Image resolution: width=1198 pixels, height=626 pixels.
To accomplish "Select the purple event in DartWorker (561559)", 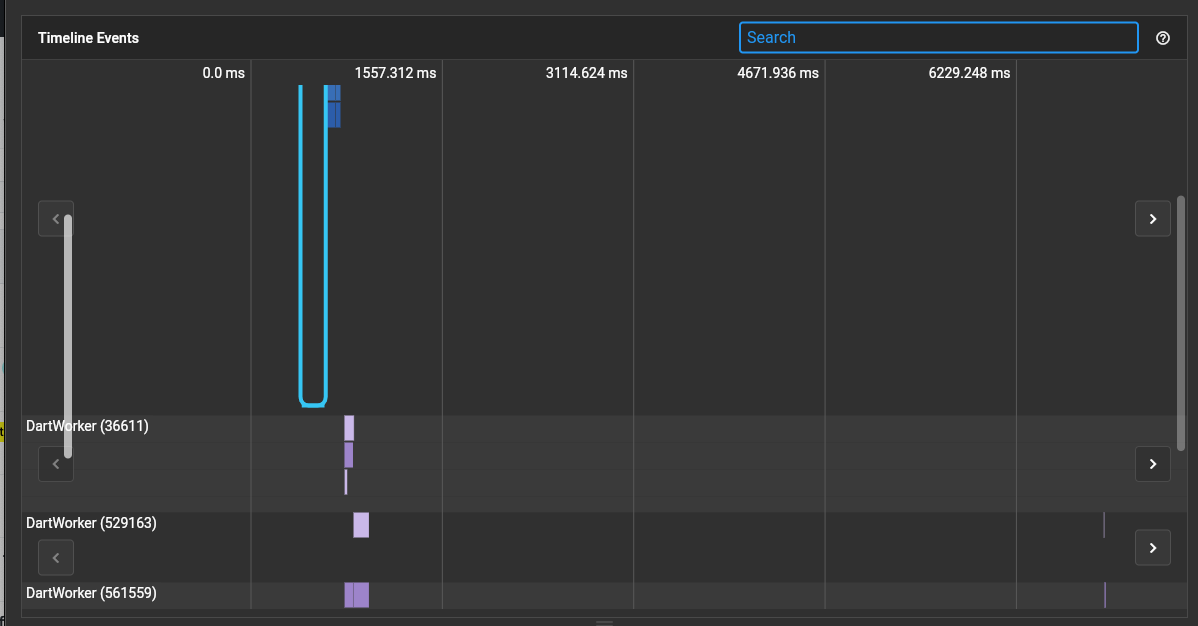I will 356,594.
